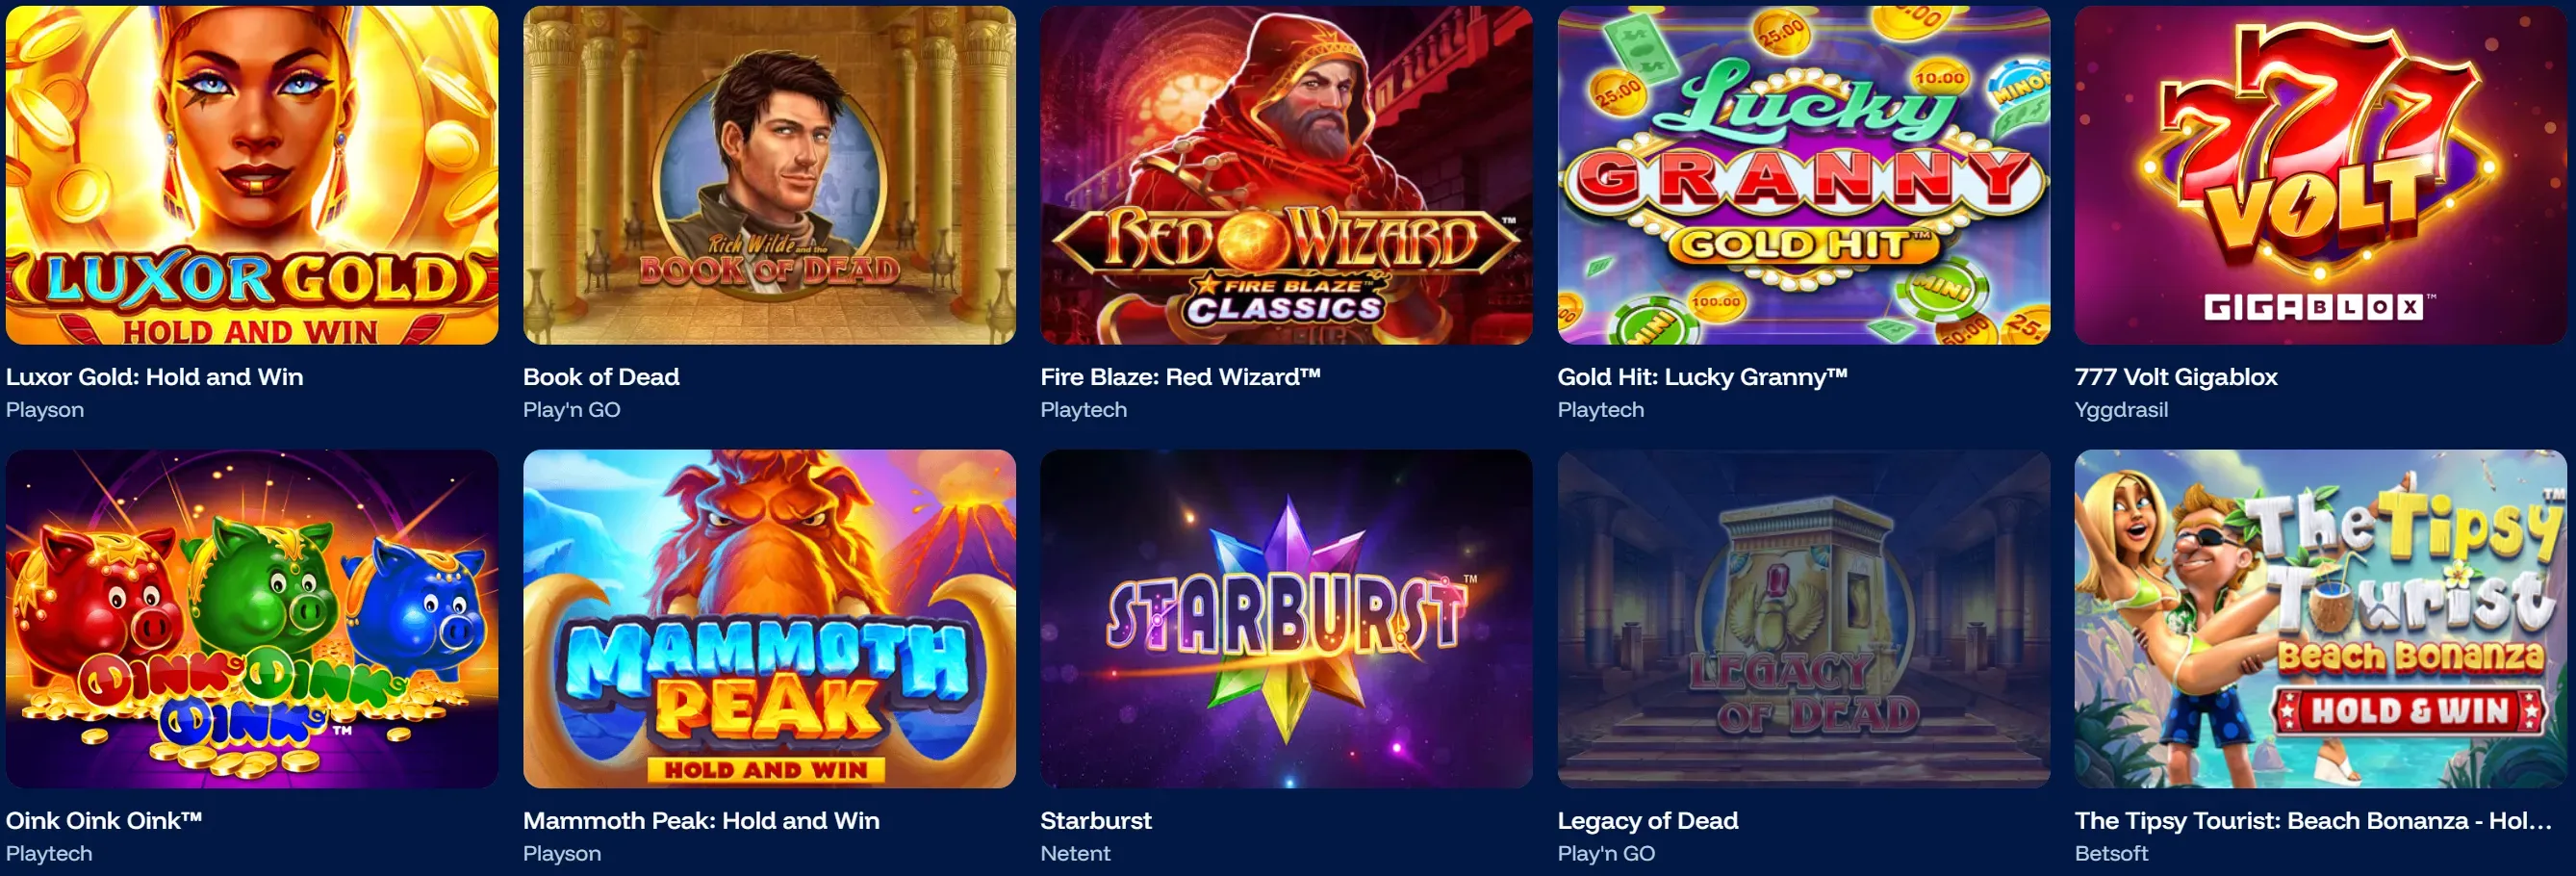The image size is (2576, 876).
Task: Click the 'Fire Blaze: Red Wizard™' title
Action: point(1180,377)
